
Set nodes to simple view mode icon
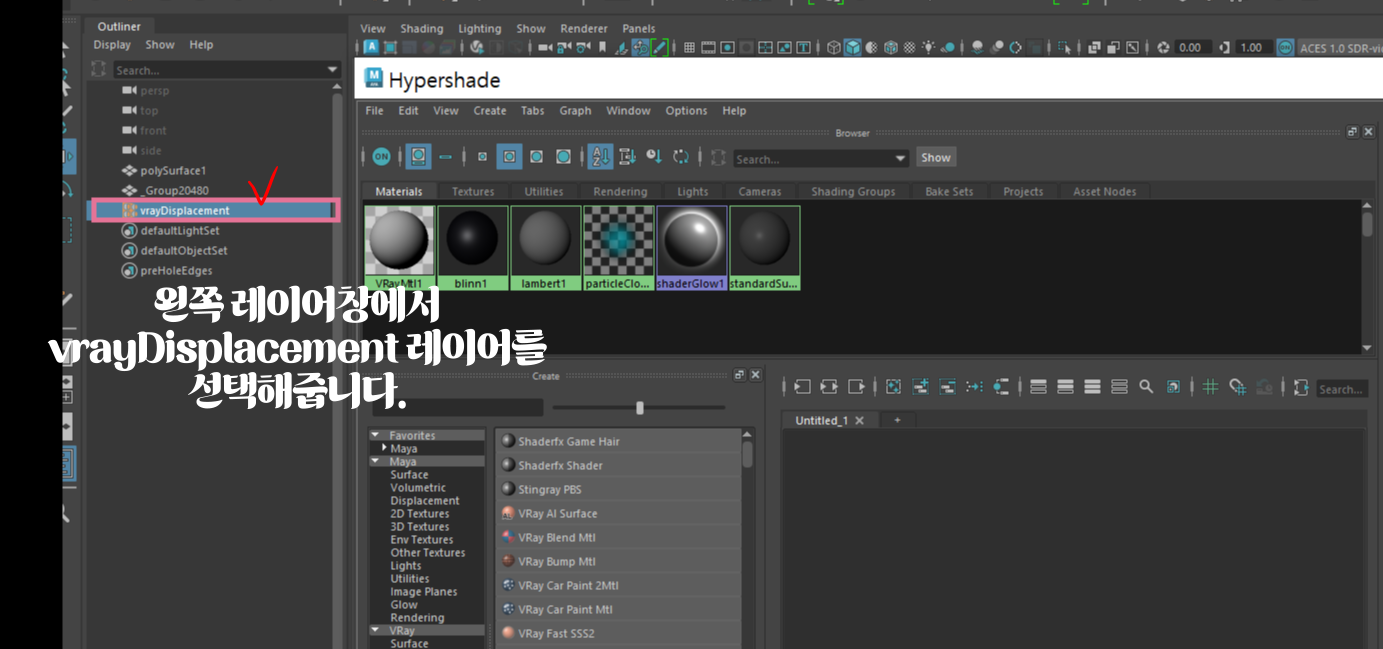tap(1038, 386)
